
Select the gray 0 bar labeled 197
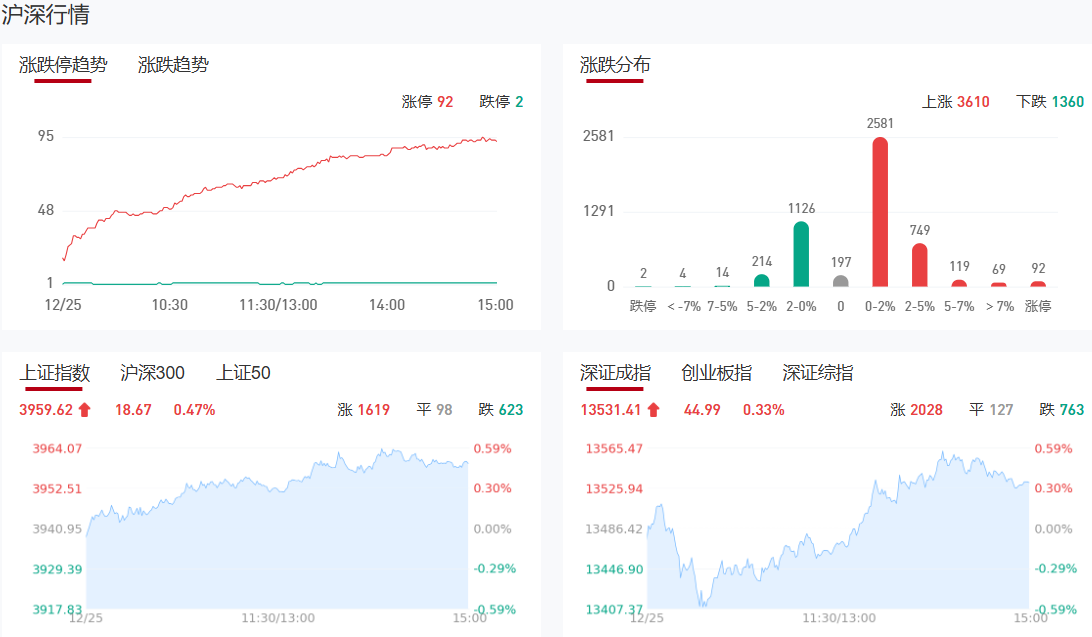tap(841, 281)
